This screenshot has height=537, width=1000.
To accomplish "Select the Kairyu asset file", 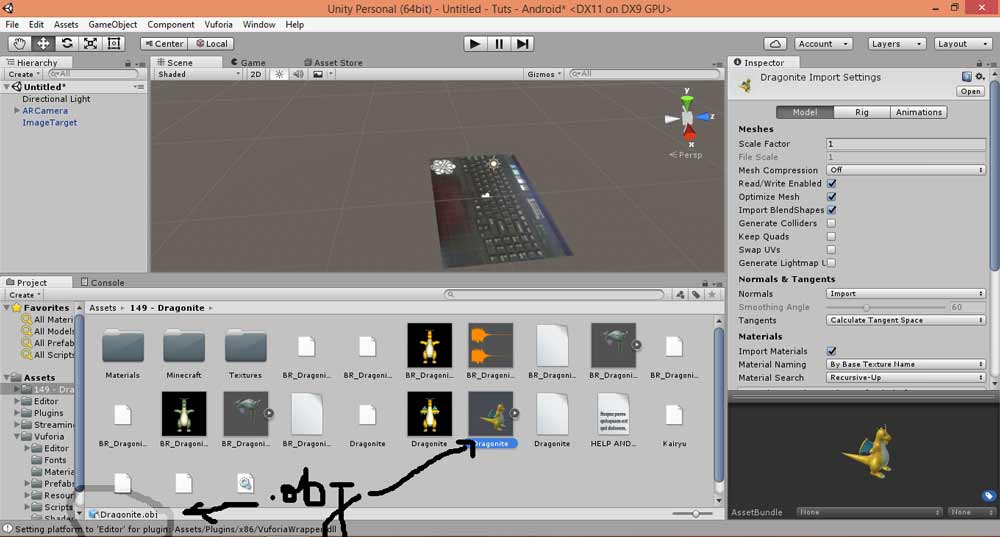I will 674,420.
